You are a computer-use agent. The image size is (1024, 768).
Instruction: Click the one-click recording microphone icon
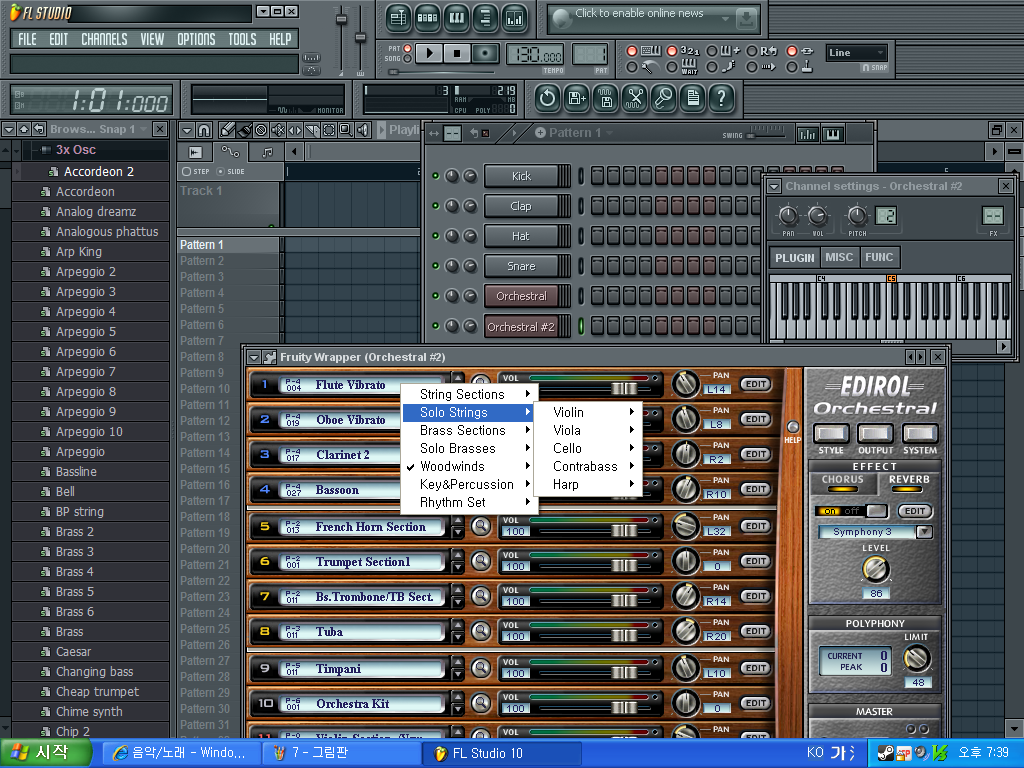click(664, 98)
